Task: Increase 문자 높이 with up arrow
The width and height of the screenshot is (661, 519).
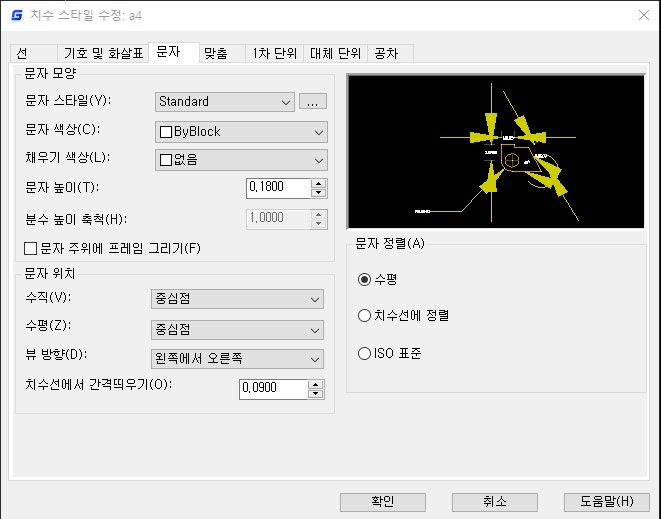Action: [319, 183]
